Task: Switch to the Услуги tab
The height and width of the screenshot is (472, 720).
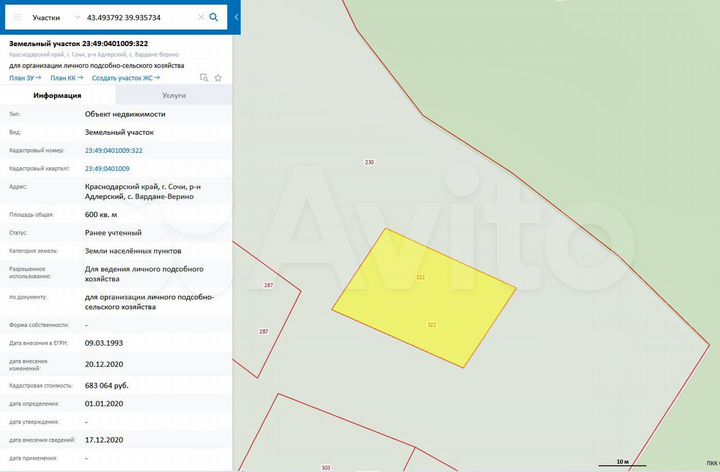Action: tap(173, 95)
